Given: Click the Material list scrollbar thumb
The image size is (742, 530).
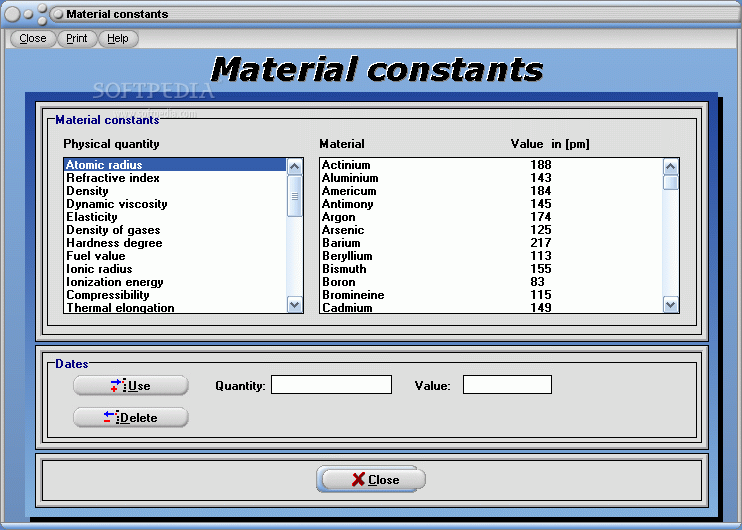Looking at the screenshot, I should click(x=671, y=182).
